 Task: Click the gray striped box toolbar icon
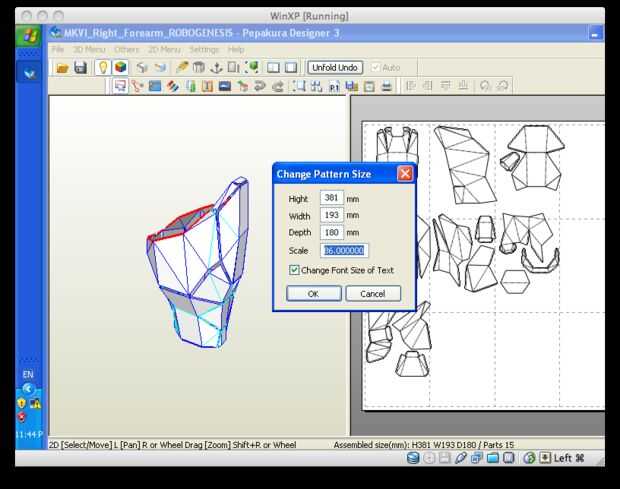coord(198,68)
